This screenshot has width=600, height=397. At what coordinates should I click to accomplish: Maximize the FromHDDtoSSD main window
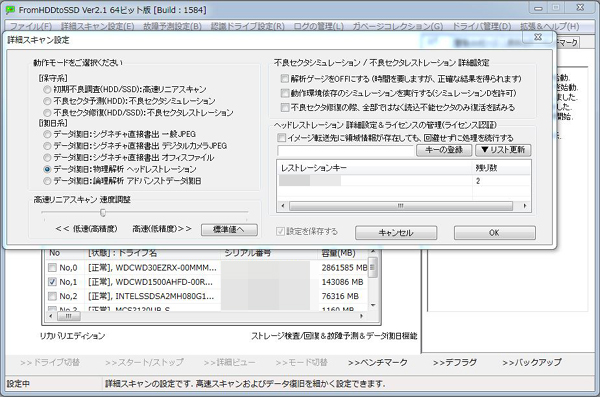click(x=556, y=8)
